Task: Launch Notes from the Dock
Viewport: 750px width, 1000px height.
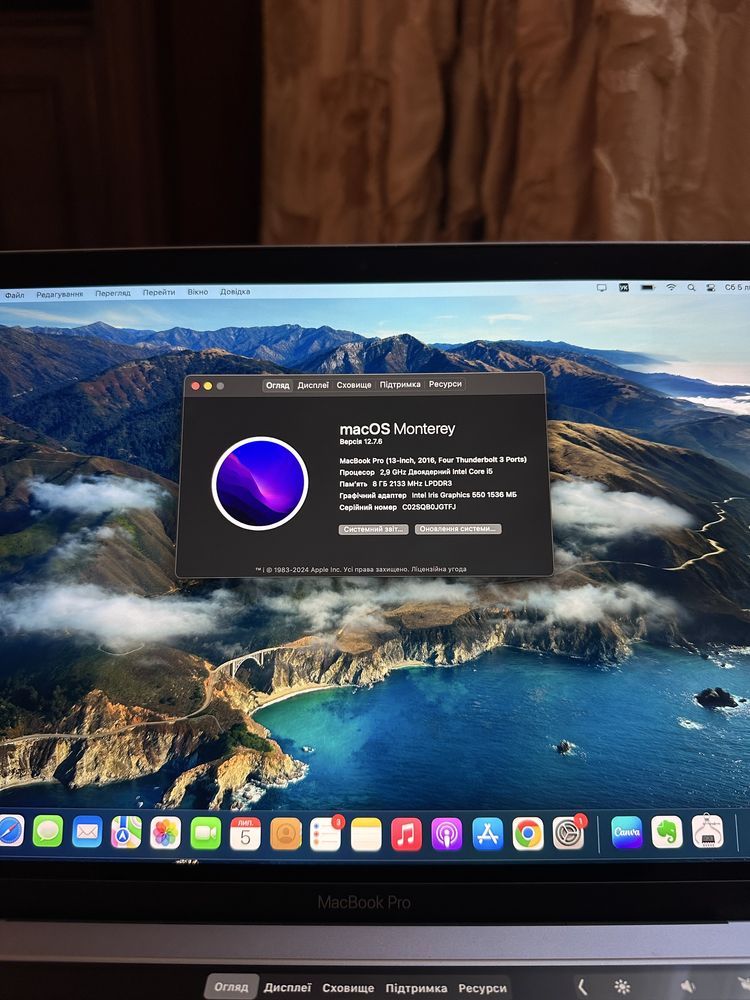Action: [x=366, y=835]
